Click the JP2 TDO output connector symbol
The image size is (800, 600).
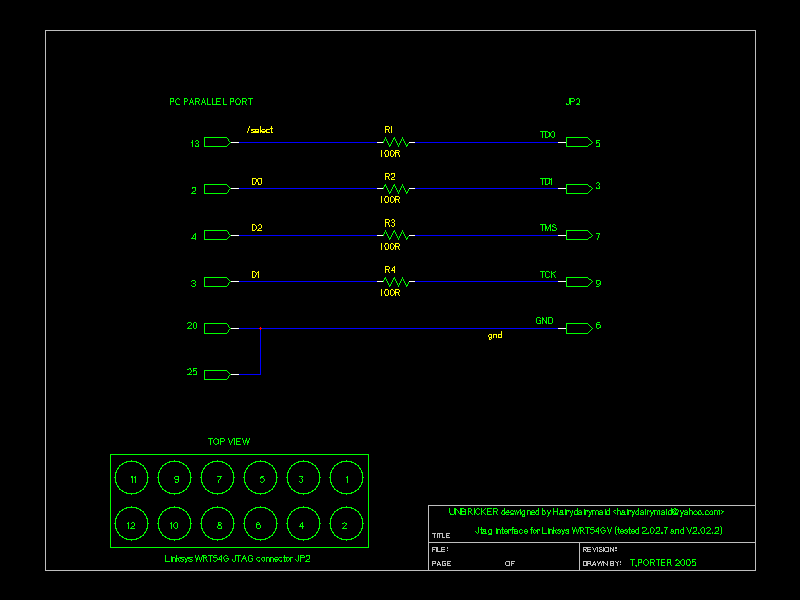pos(579,142)
